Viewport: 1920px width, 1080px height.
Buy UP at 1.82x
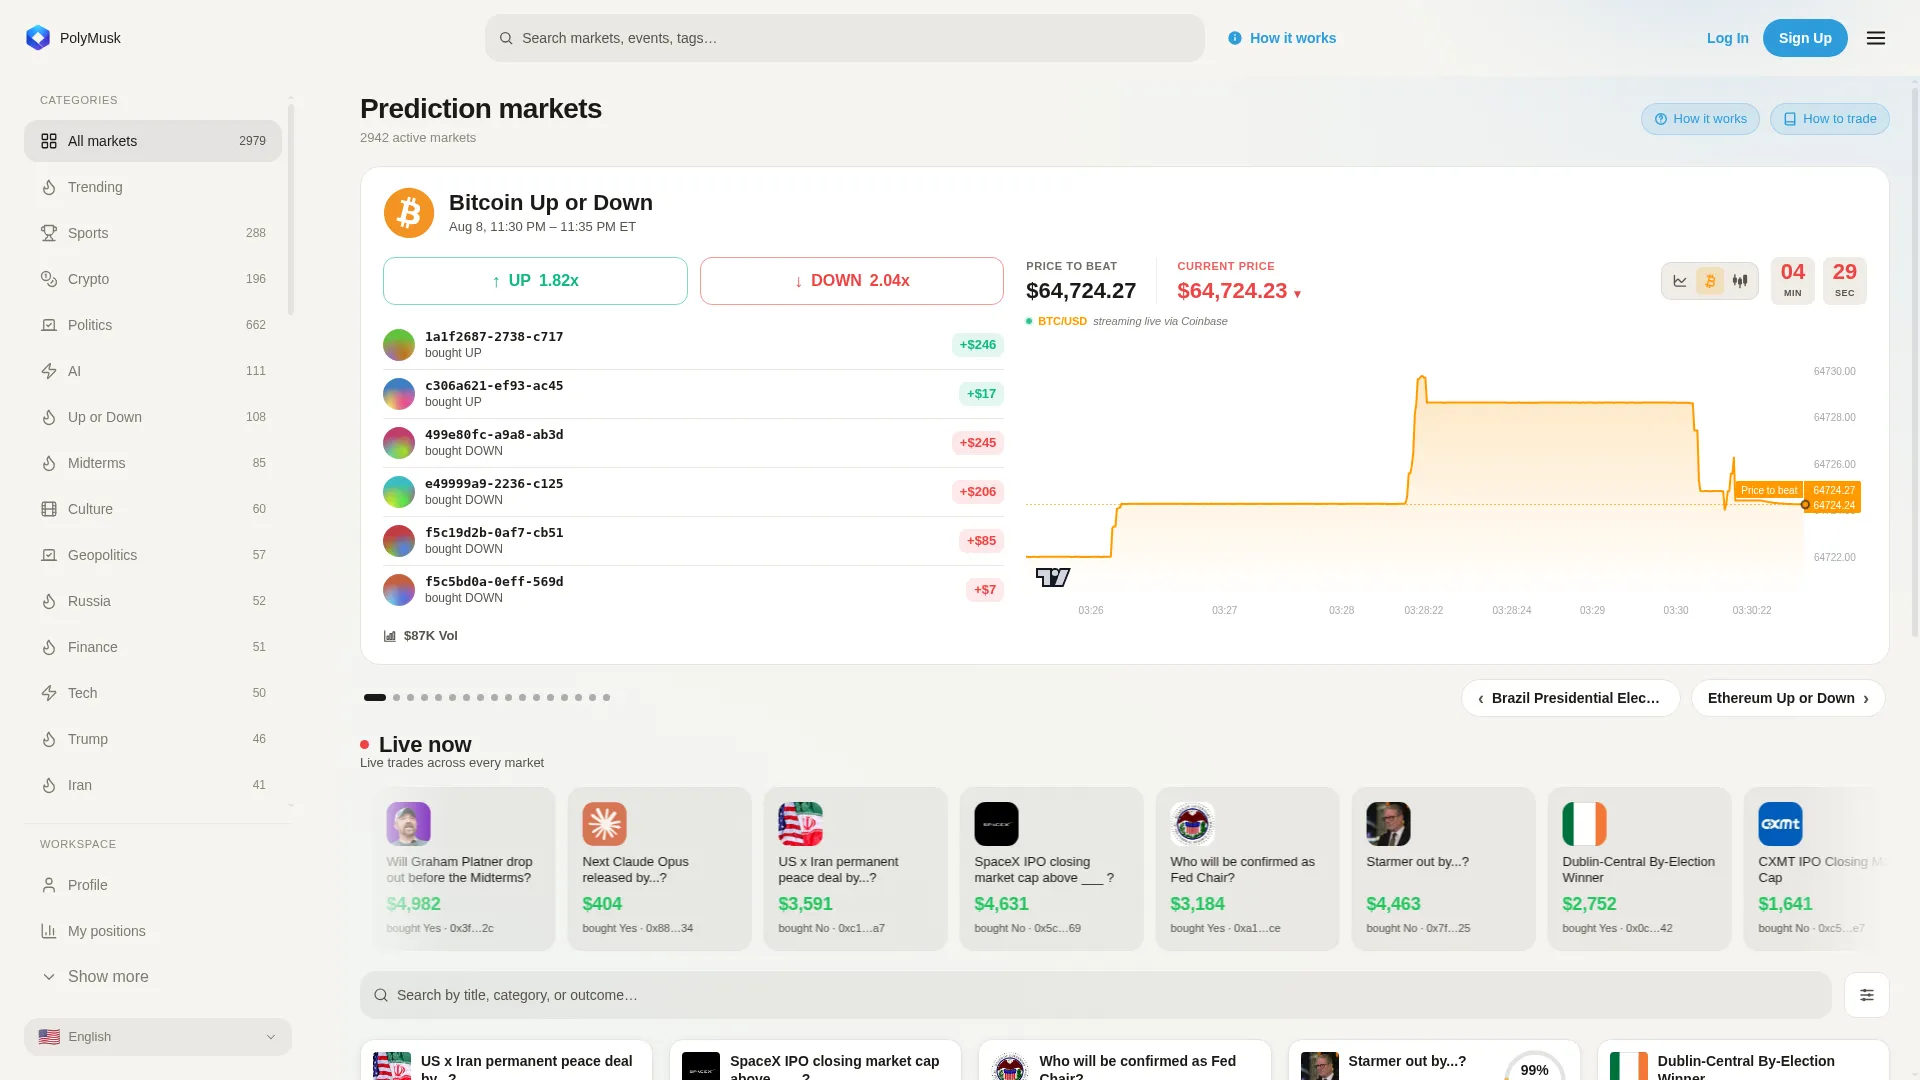(x=535, y=281)
